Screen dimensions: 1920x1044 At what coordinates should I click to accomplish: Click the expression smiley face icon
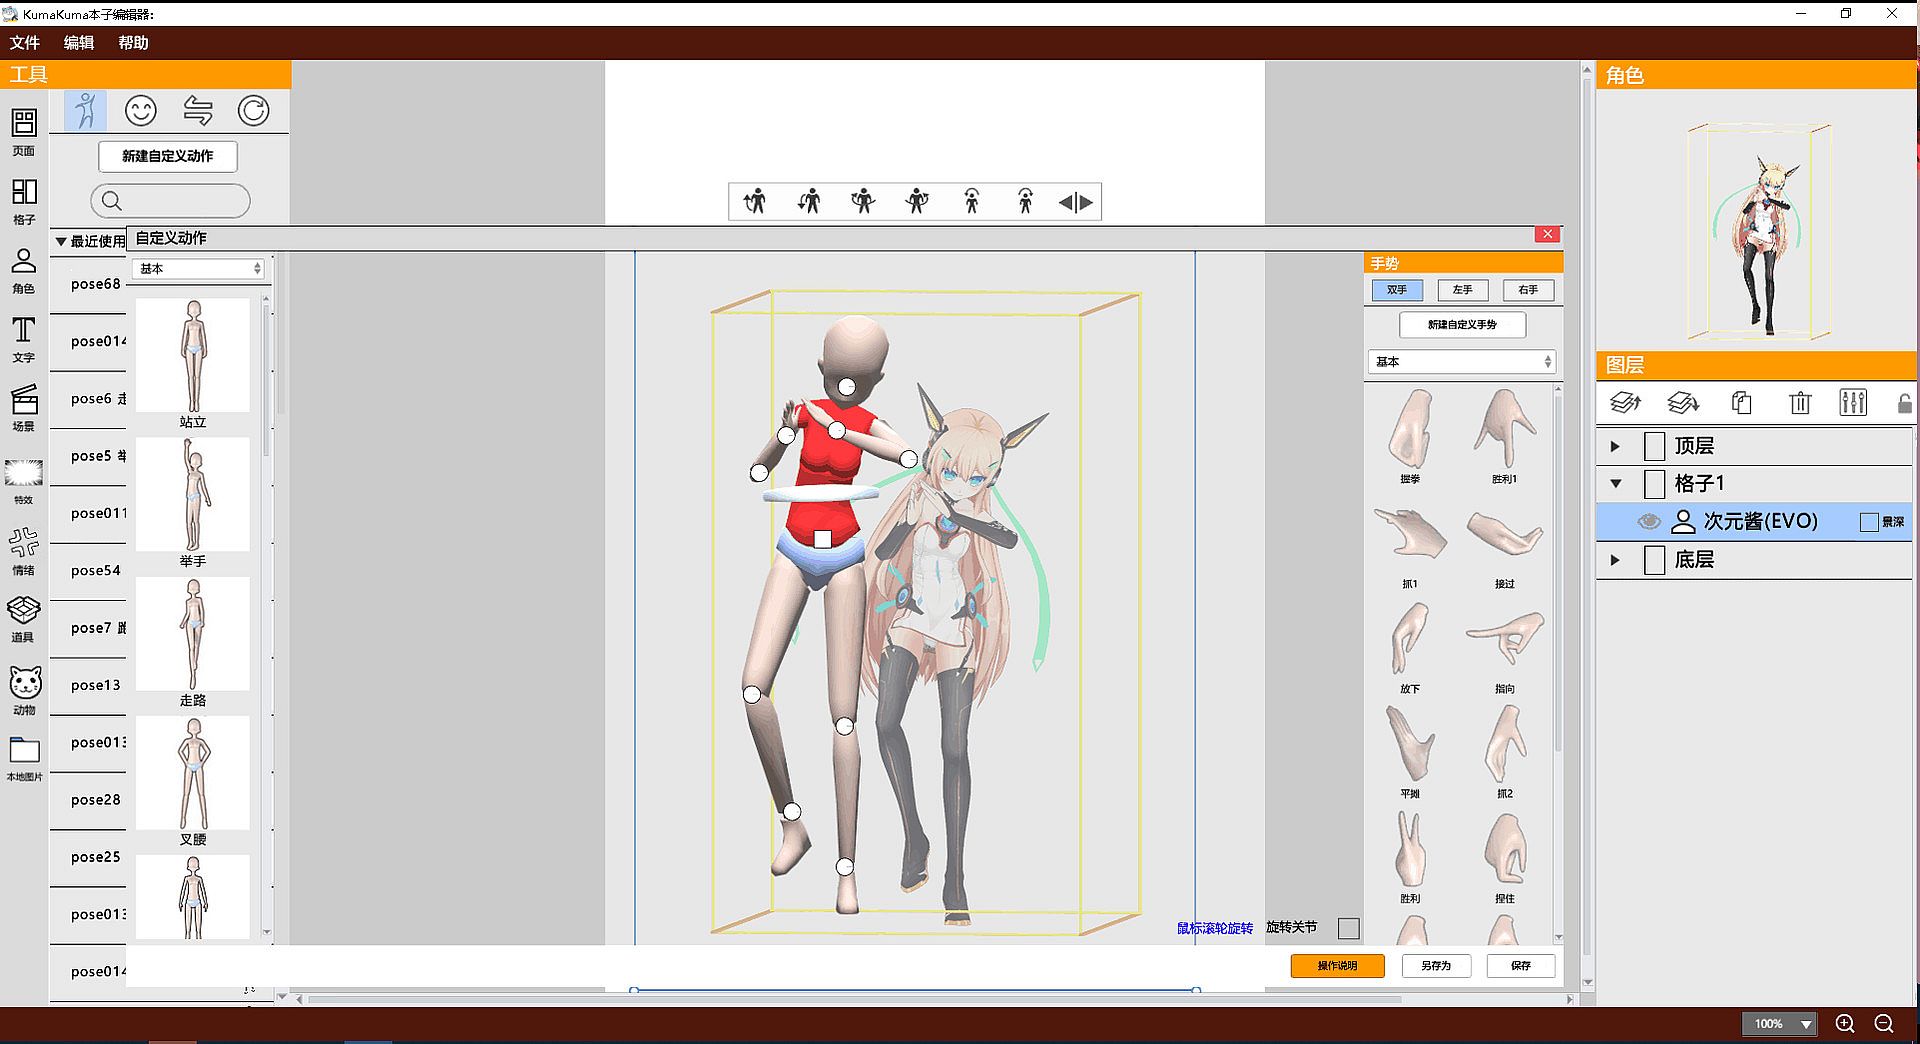point(141,111)
